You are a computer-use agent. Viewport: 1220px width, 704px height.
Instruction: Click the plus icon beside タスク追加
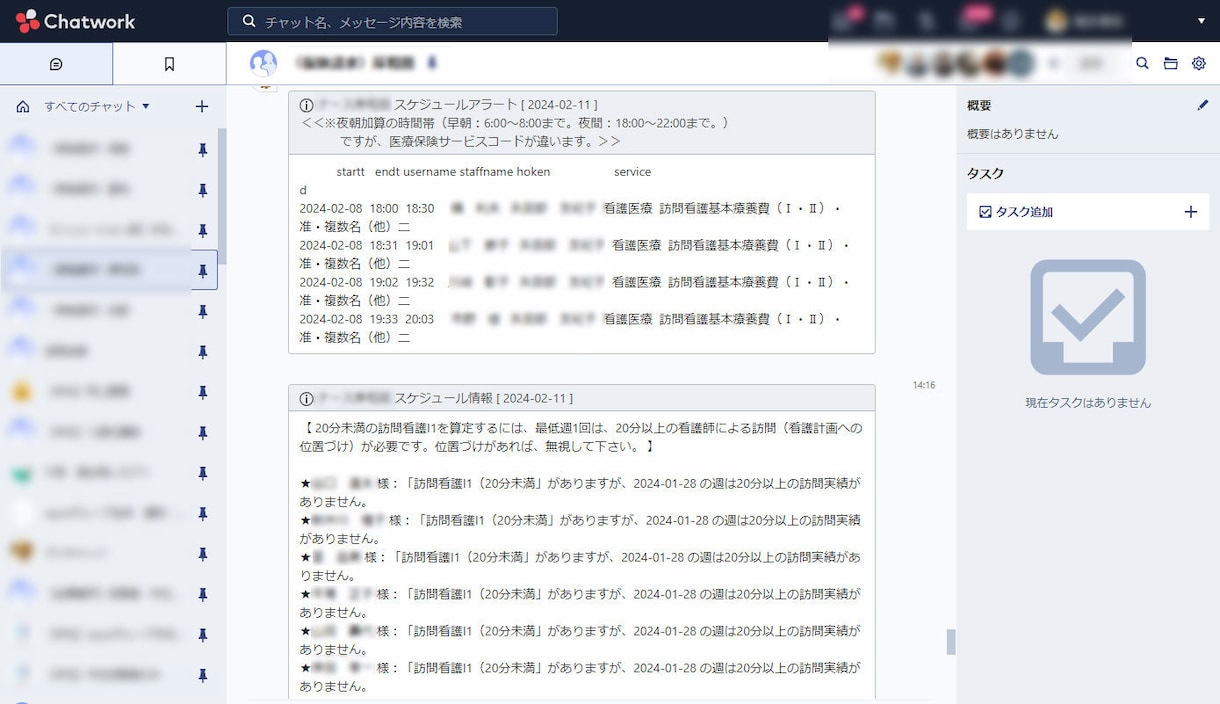pyautogui.click(x=1190, y=212)
